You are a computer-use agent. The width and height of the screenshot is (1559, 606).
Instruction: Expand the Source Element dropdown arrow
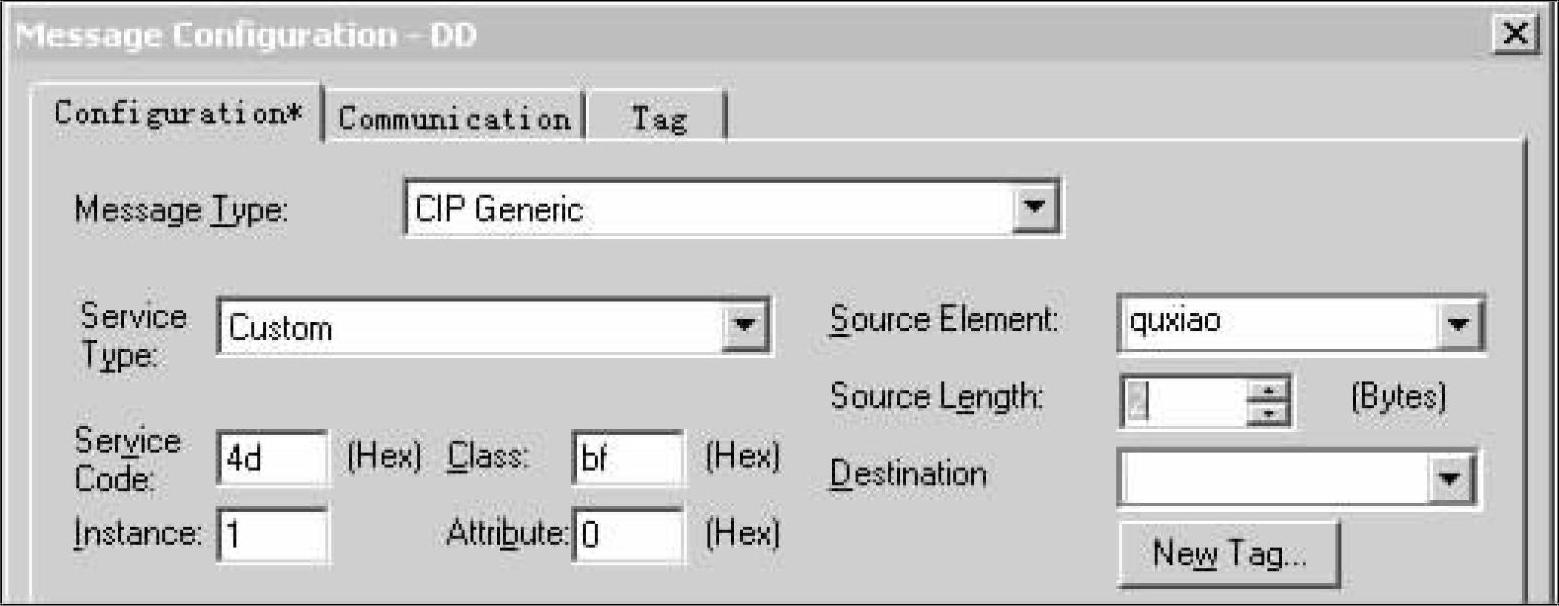click(x=1458, y=325)
